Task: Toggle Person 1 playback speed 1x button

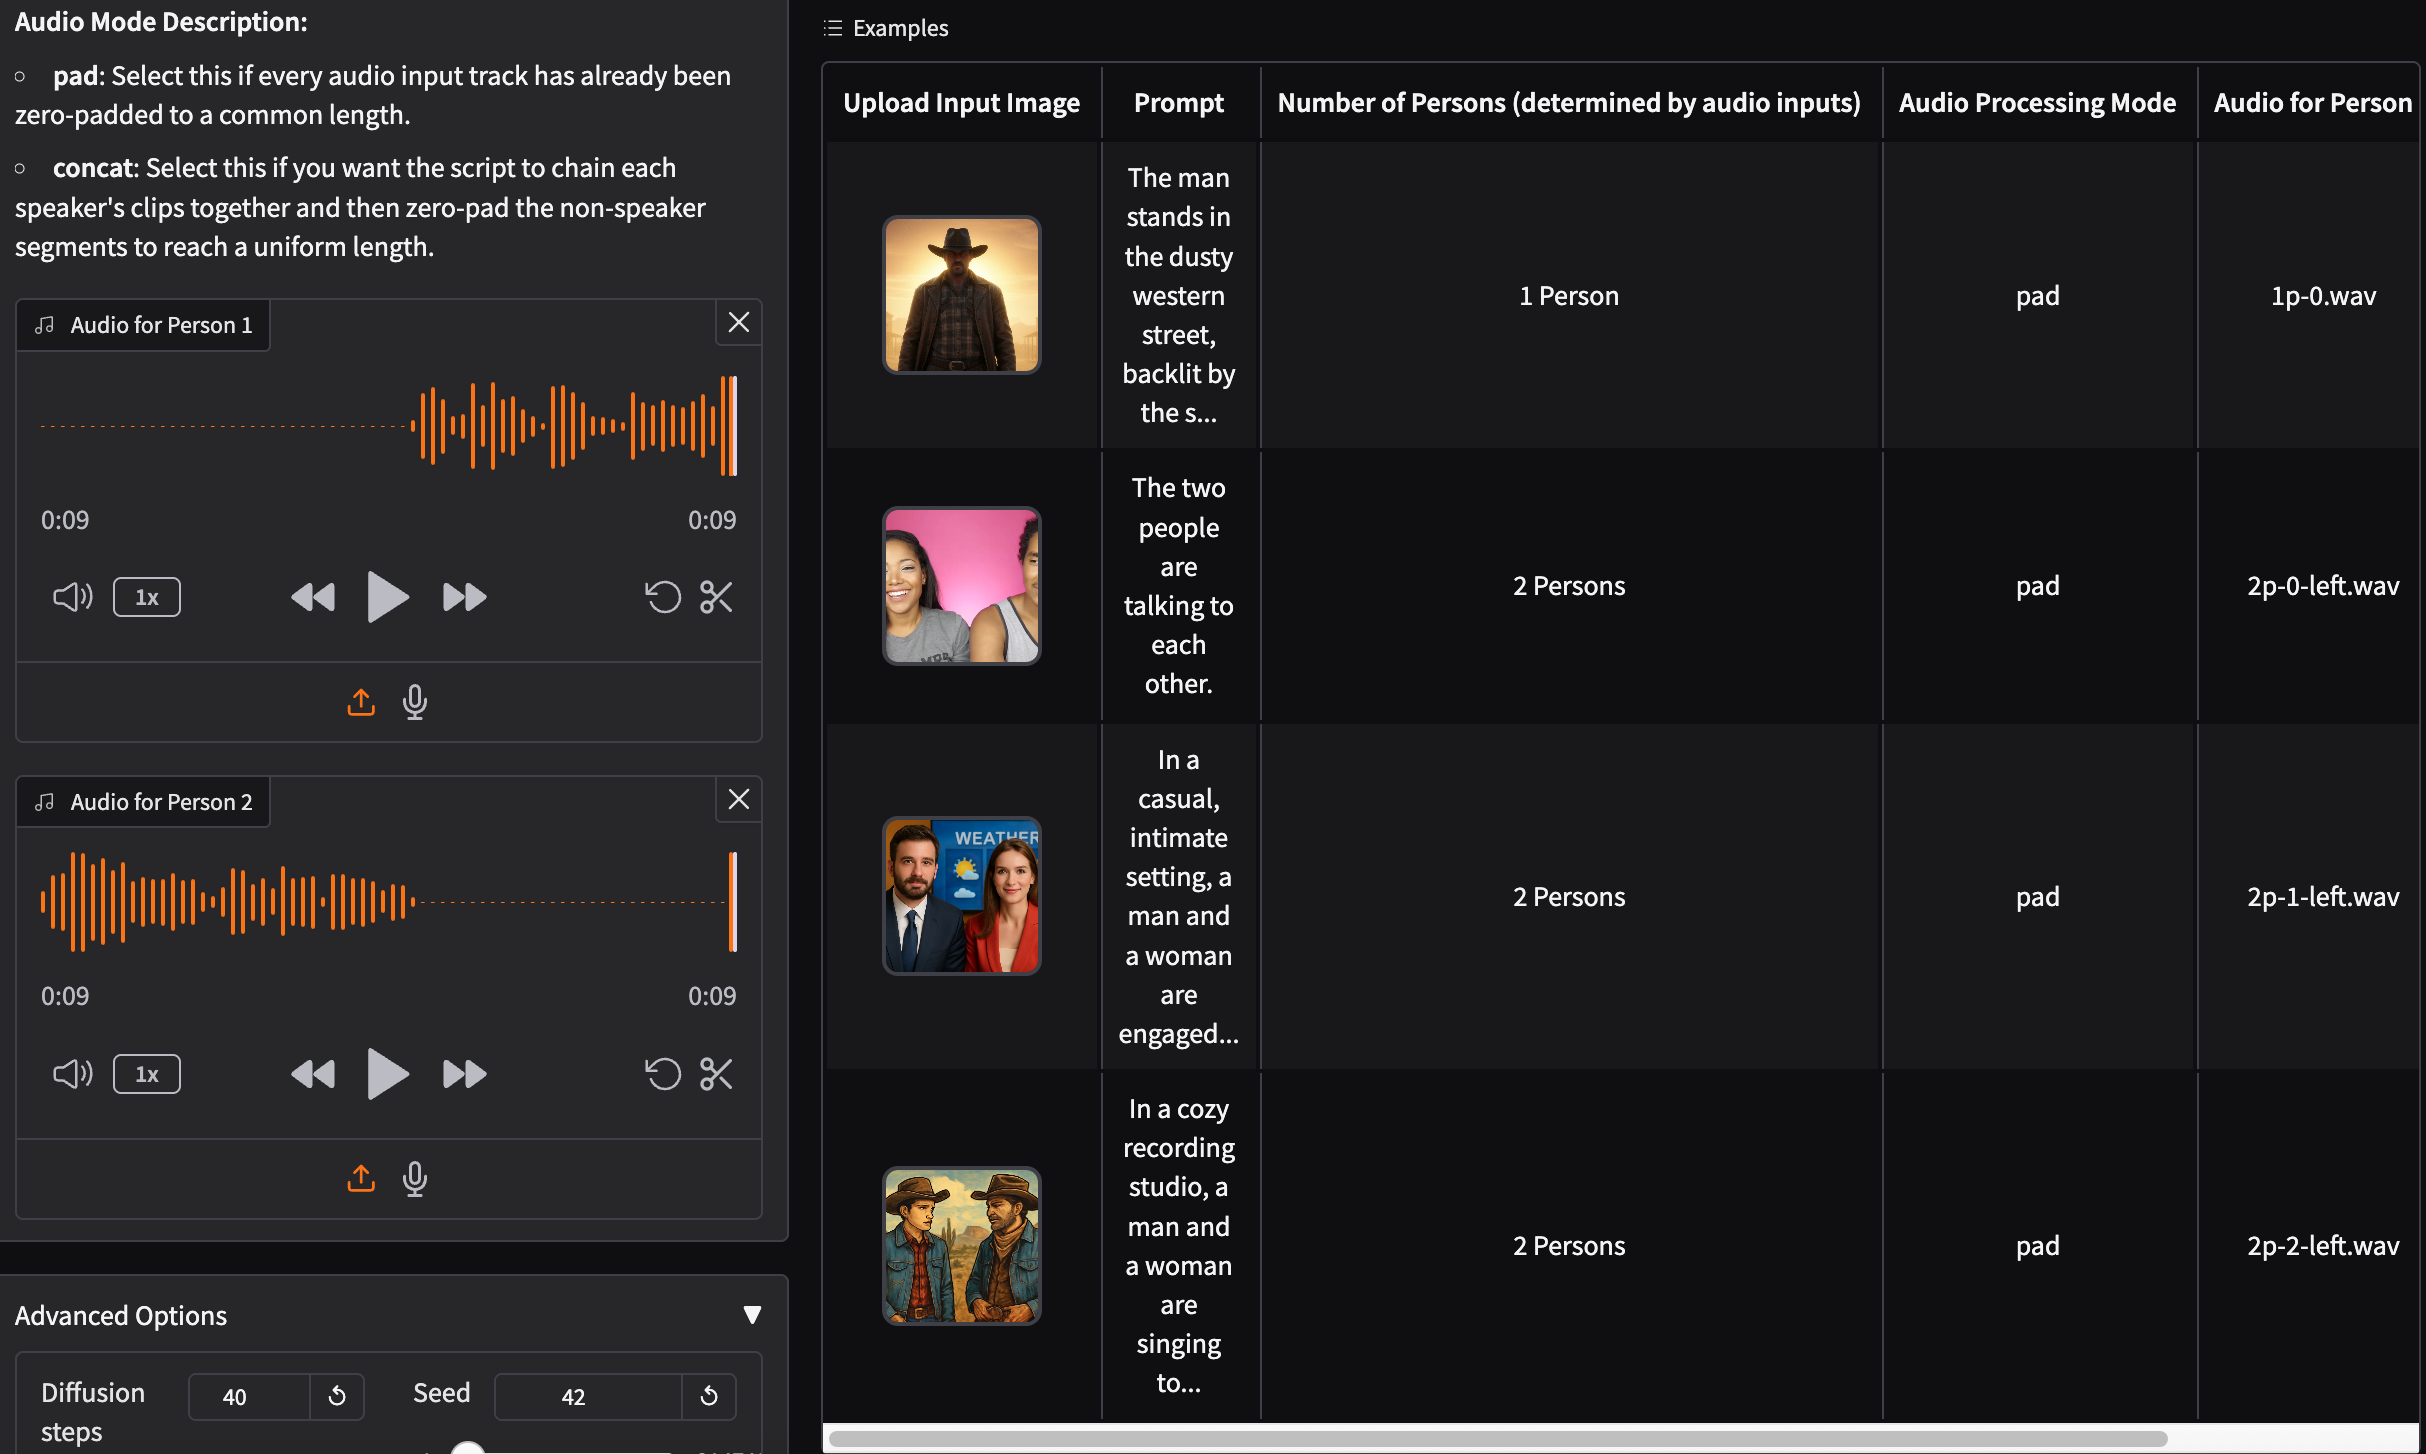Action: click(147, 597)
